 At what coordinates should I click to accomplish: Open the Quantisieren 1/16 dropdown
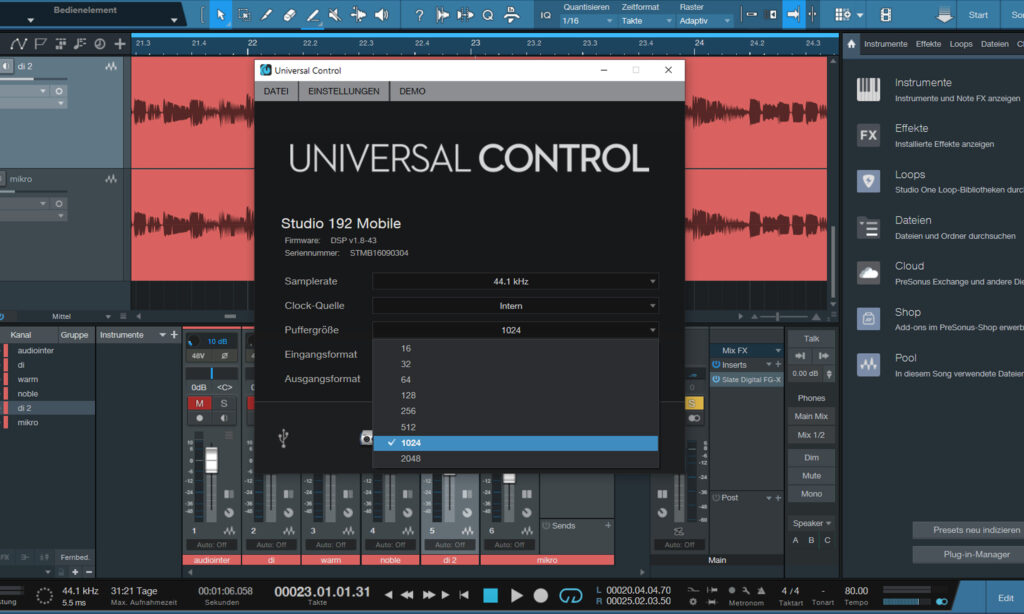pyautogui.click(x=587, y=21)
